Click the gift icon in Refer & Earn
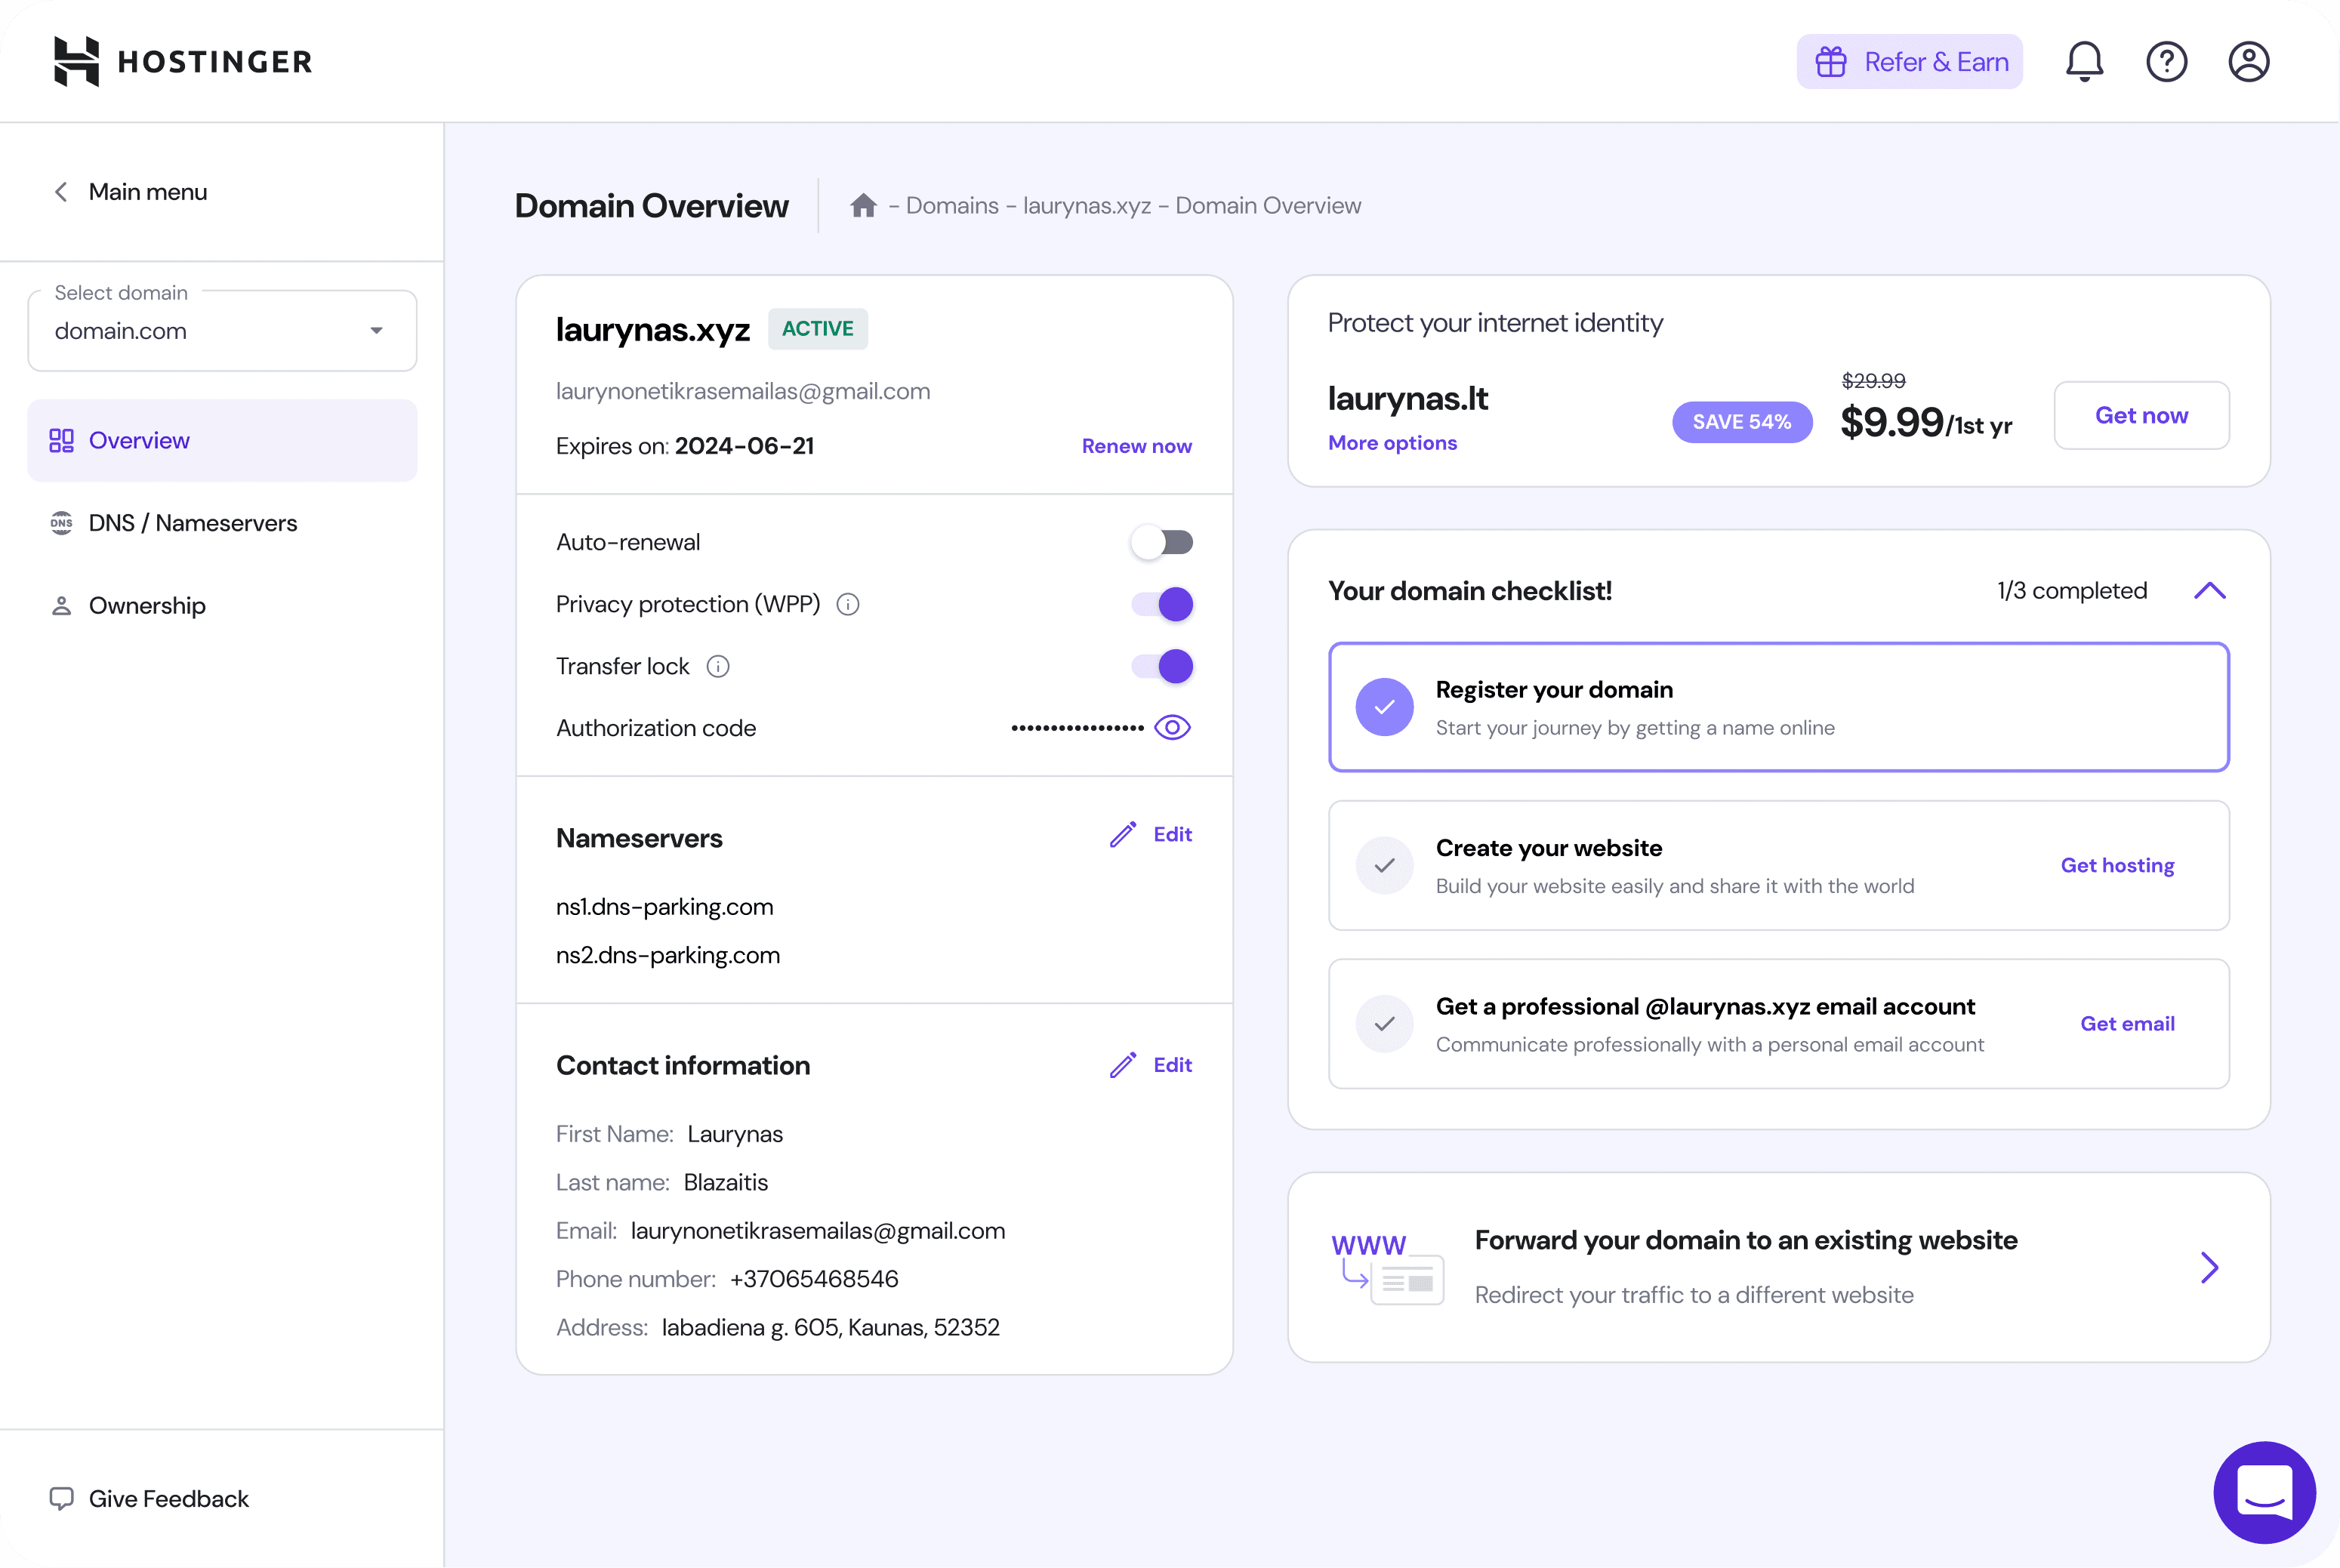 (x=1830, y=62)
